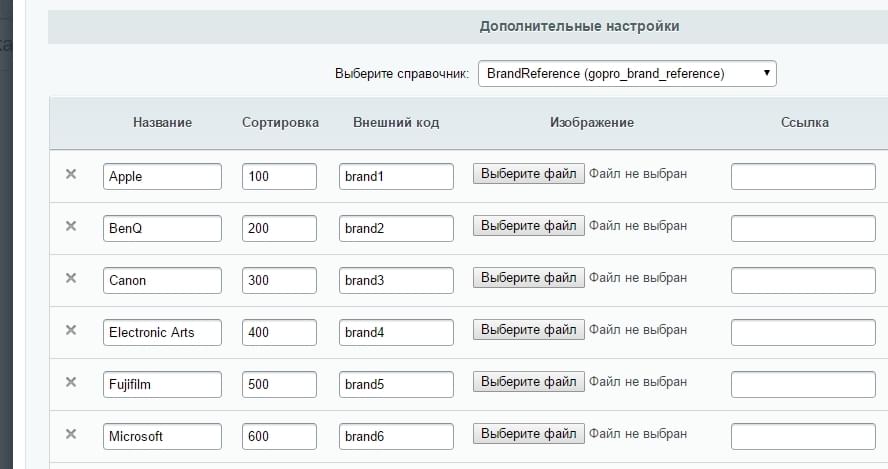Remove the Fujifilm entry using its X

[x=71, y=382]
